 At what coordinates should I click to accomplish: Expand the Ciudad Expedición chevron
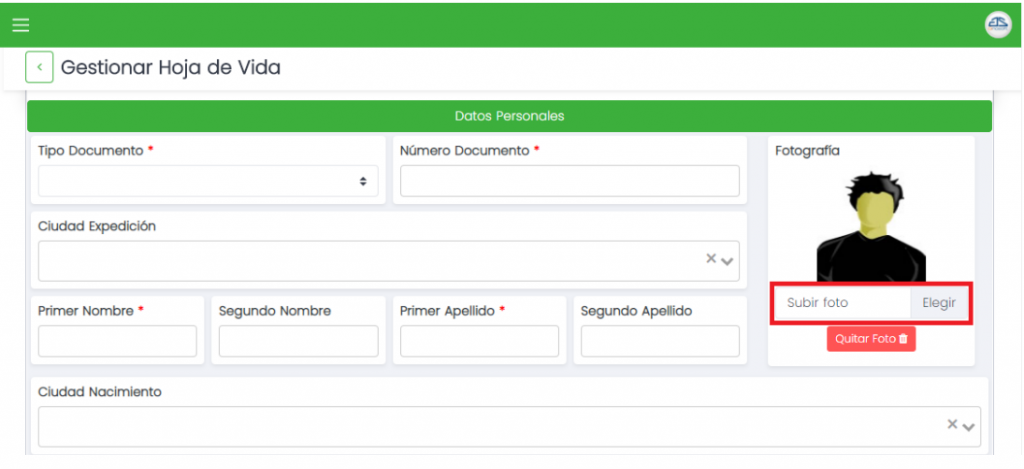point(728,261)
